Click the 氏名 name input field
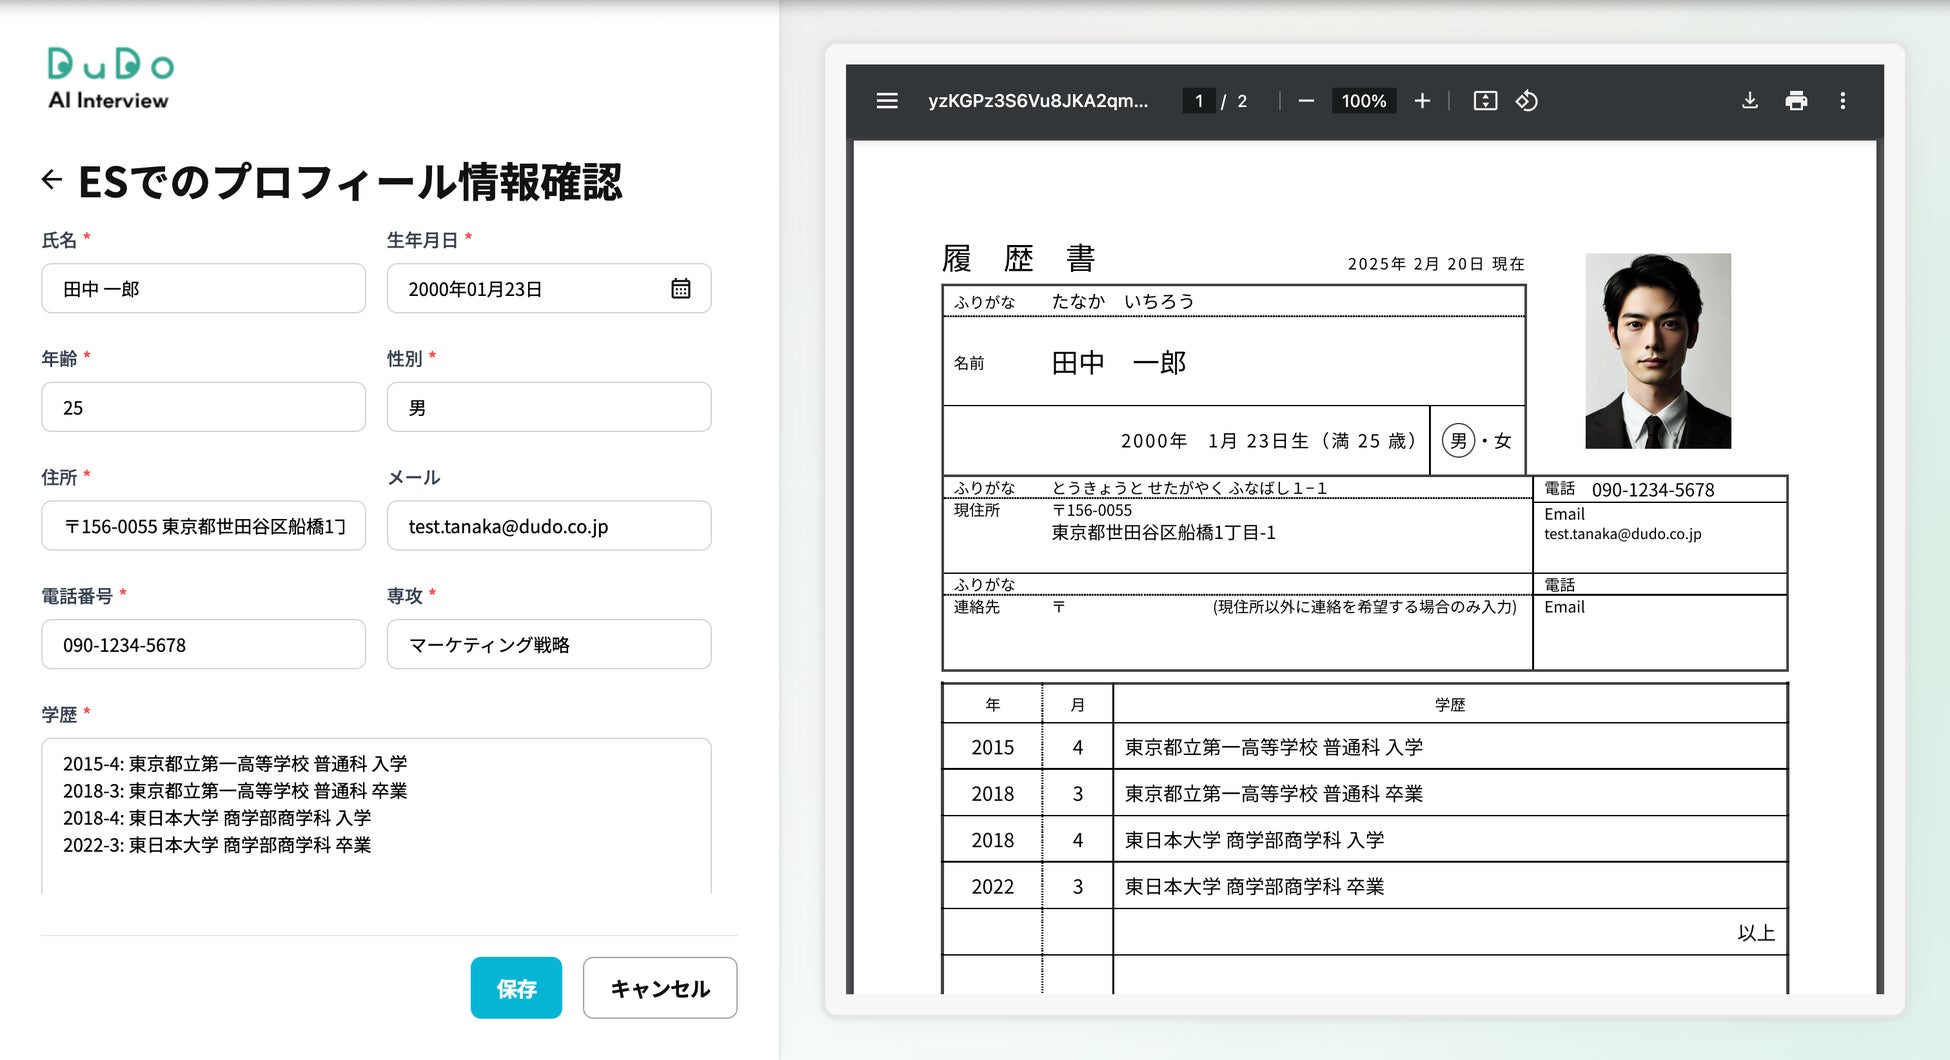Viewport: 1950px width, 1060px height. (x=204, y=289)
